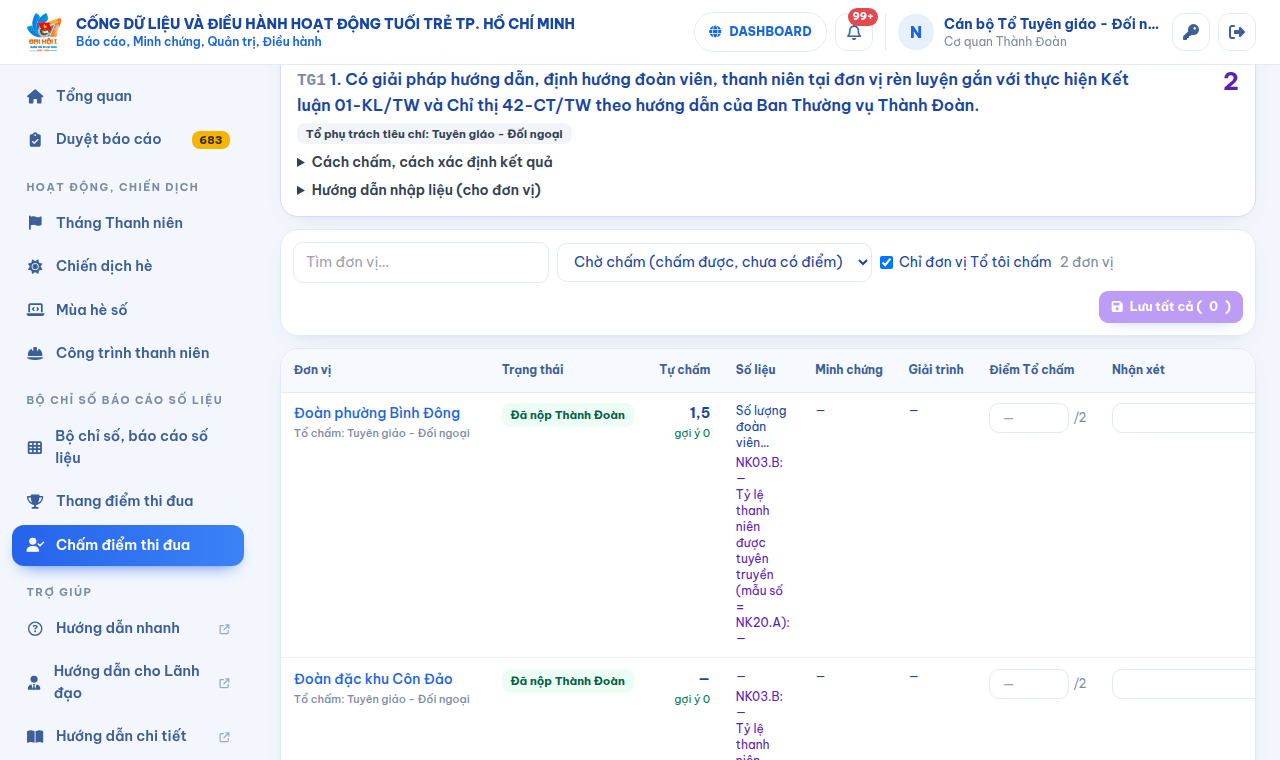Image resolution: width=1280 pixels, height=760 pixels.
Task: Click the home icon beside Tổng quan
Action: coord(35,96)
